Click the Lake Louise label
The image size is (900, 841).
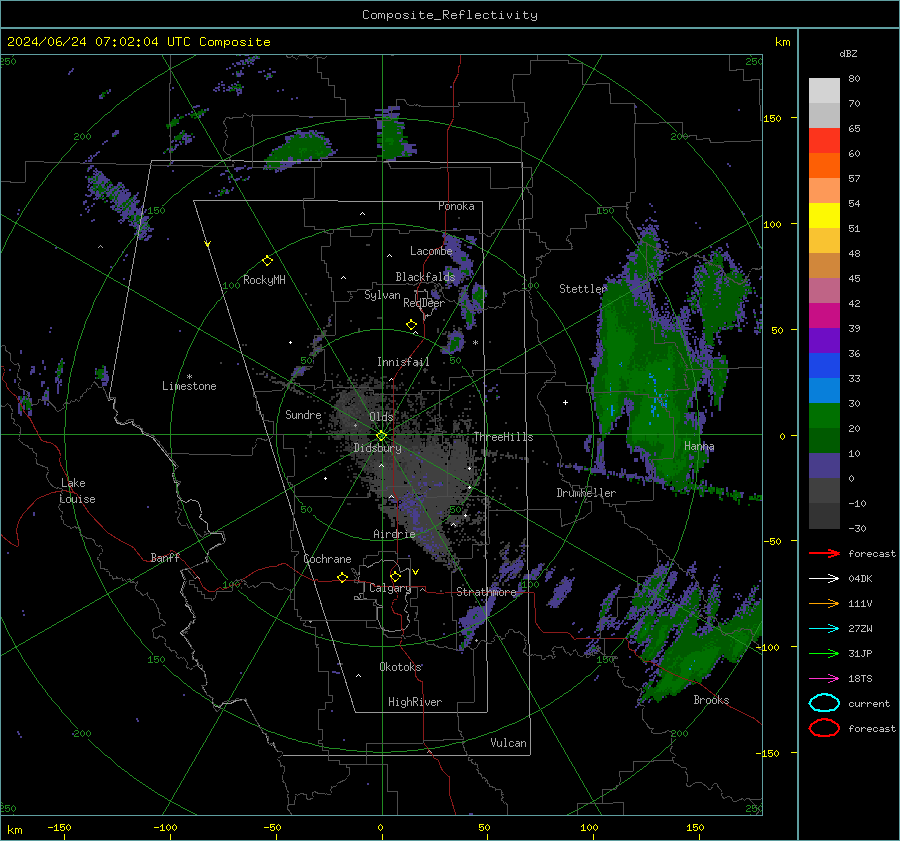(77, 491)
